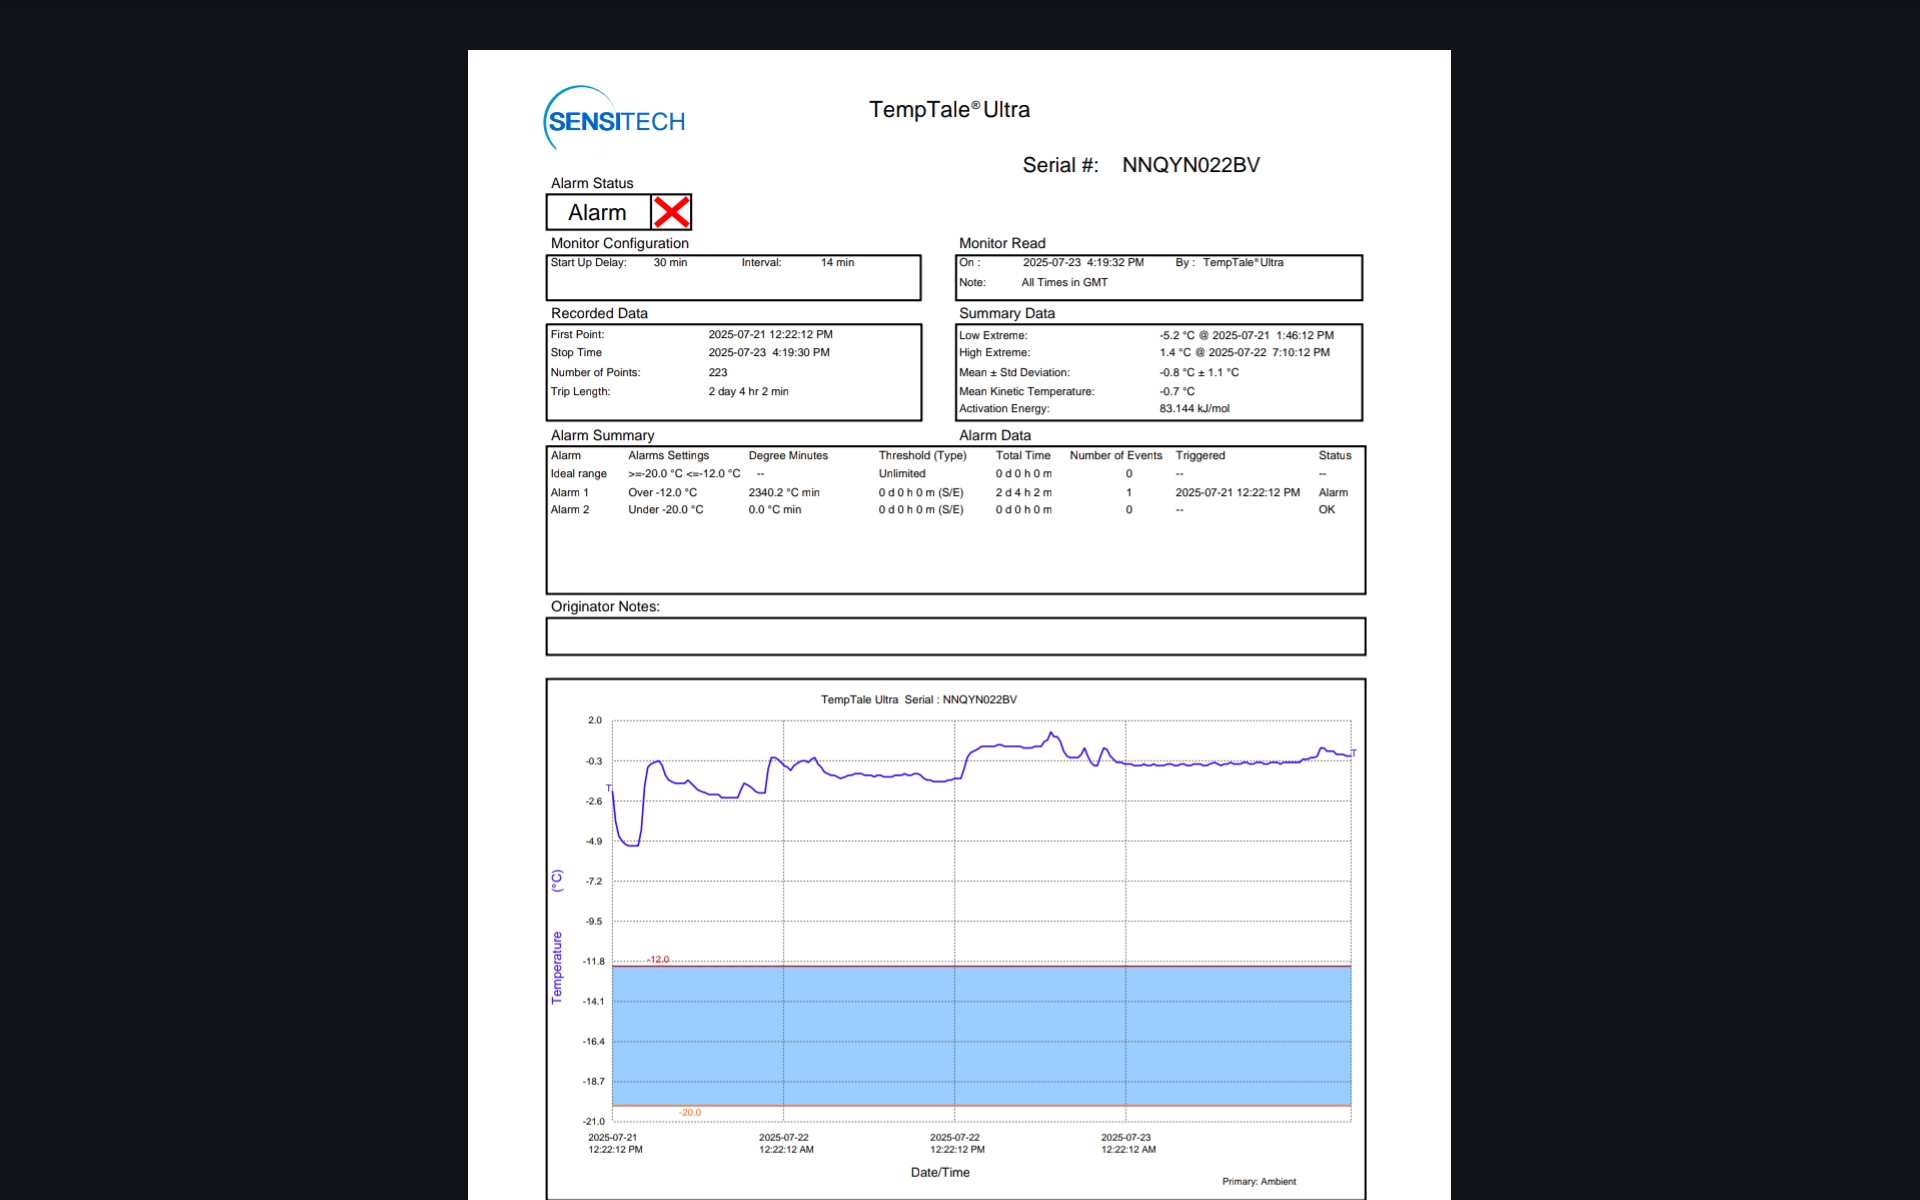The width and height of the screenshot is (1920, 1200).
Task: Click the Ideal range row label
Action: [578, 474]
